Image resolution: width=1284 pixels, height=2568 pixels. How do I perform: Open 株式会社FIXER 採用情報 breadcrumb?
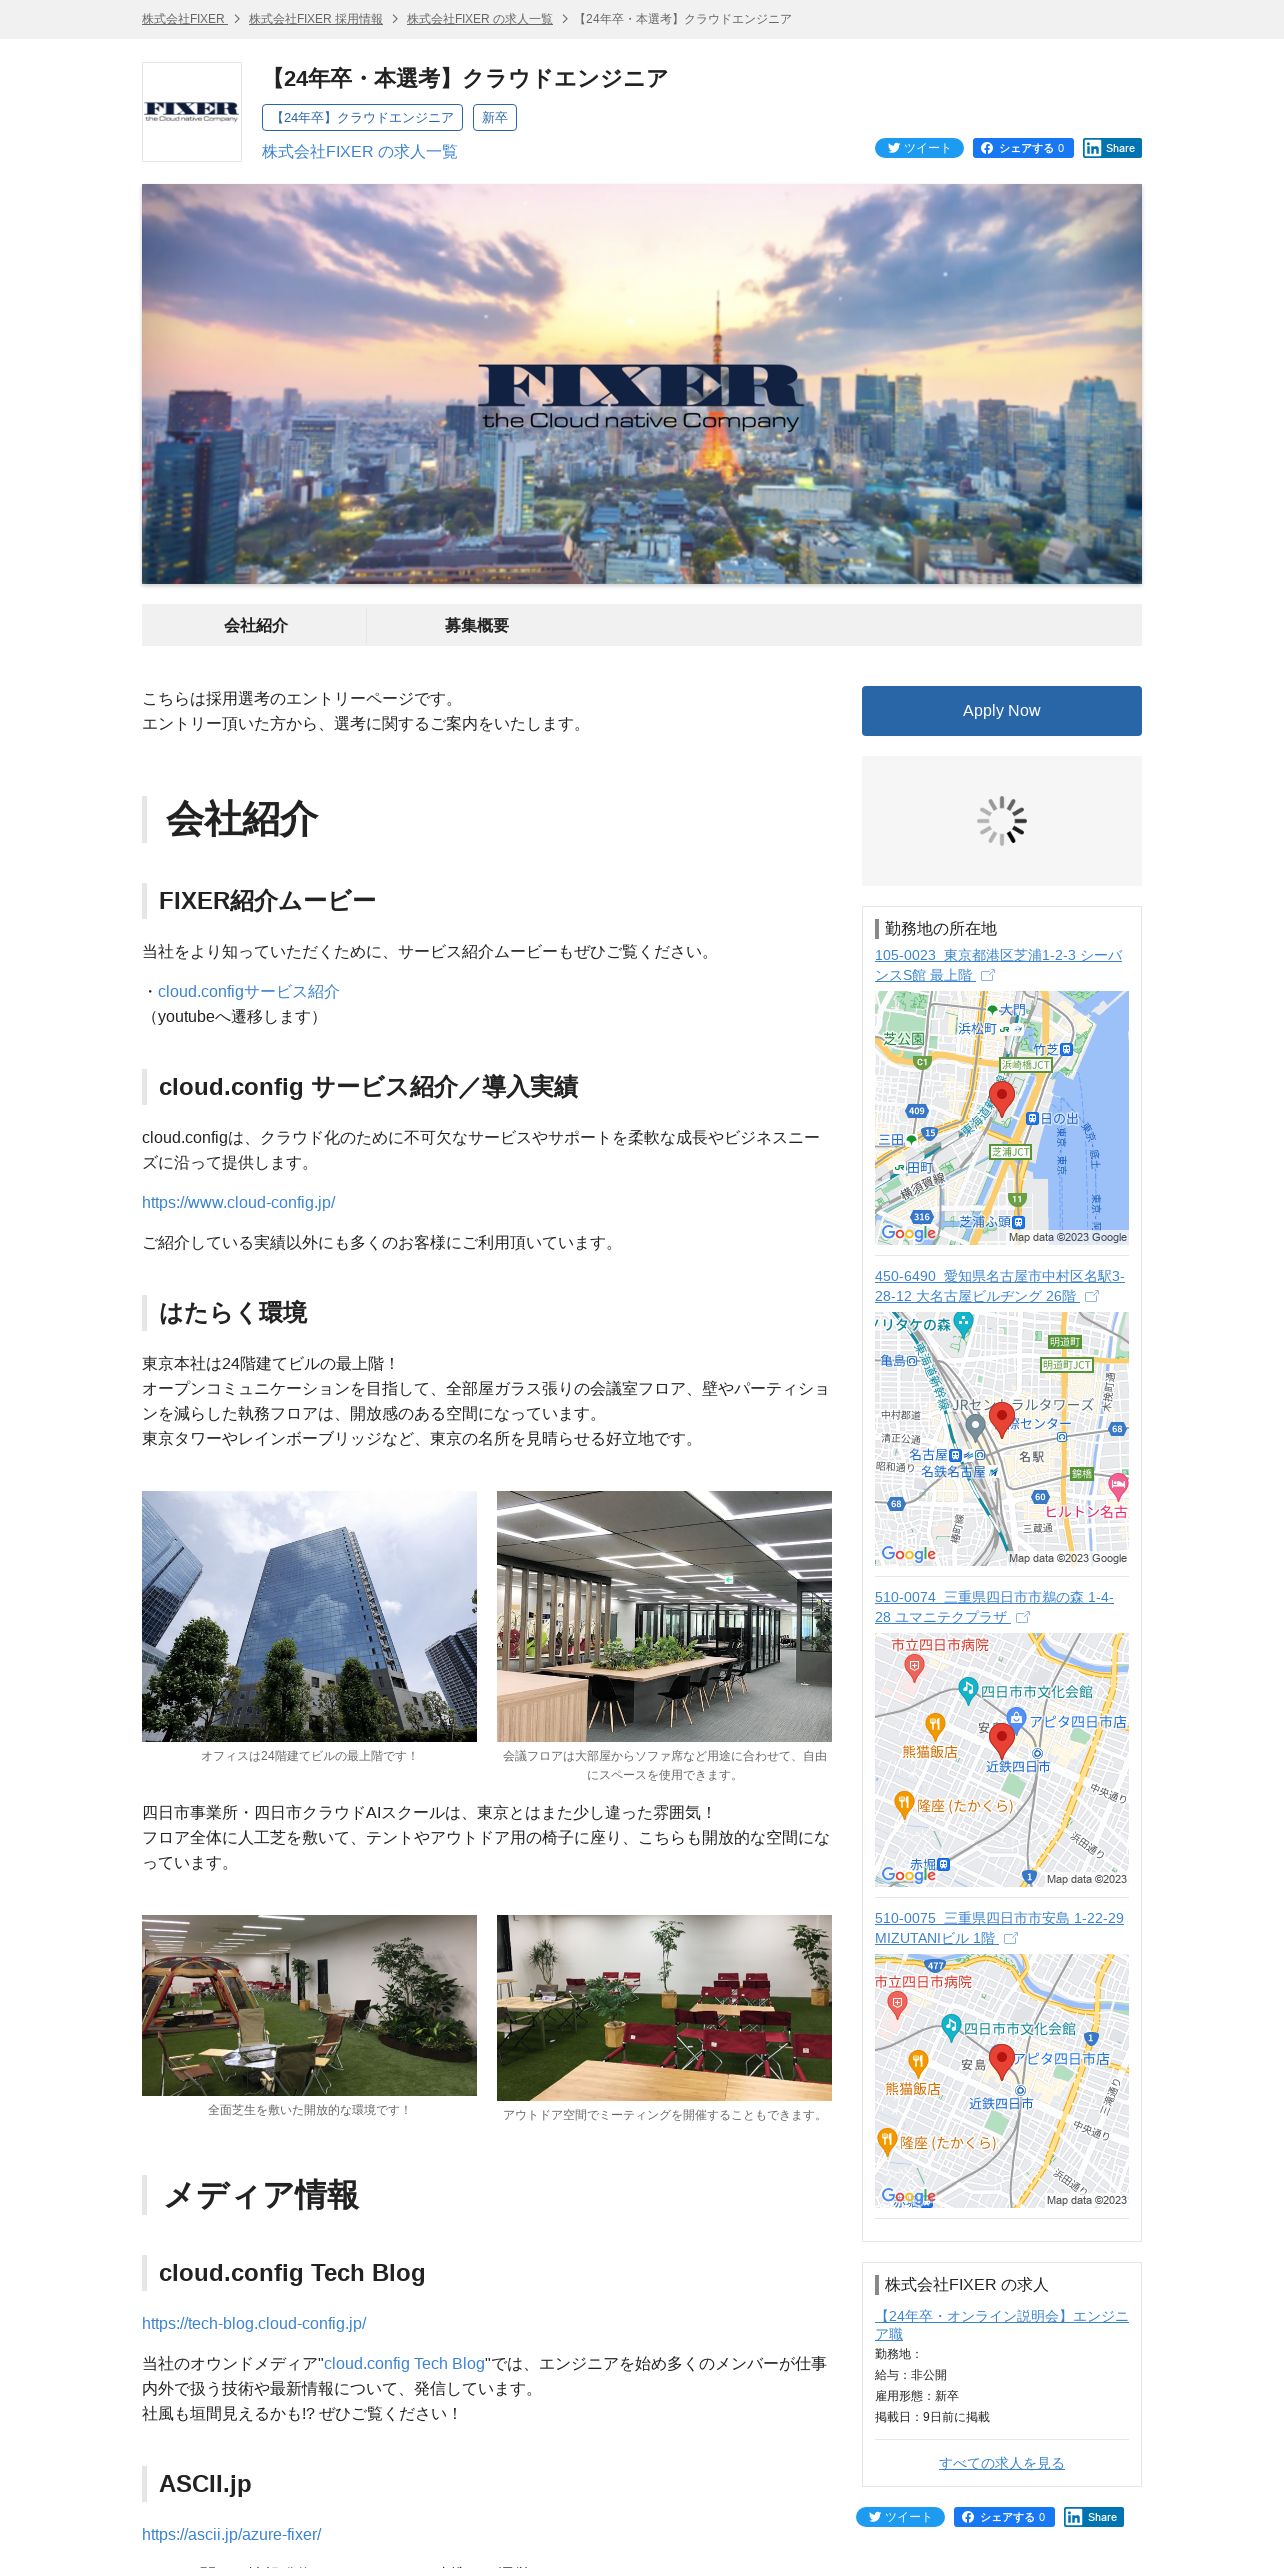(316, 19)
